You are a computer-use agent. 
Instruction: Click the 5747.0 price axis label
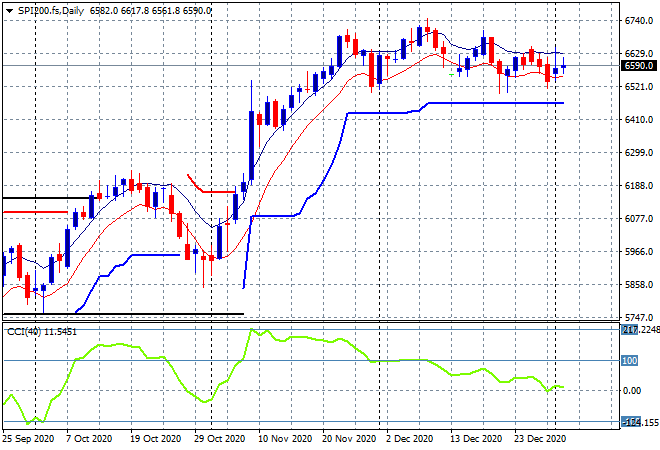click(639, 318)
